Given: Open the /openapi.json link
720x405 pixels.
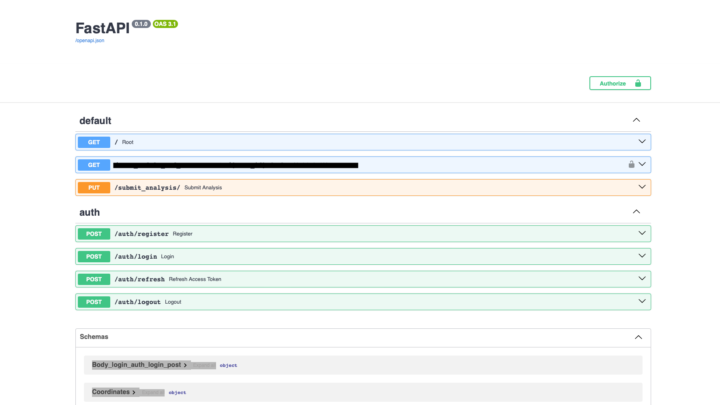Looking at the screenshot, I should 90,40.
